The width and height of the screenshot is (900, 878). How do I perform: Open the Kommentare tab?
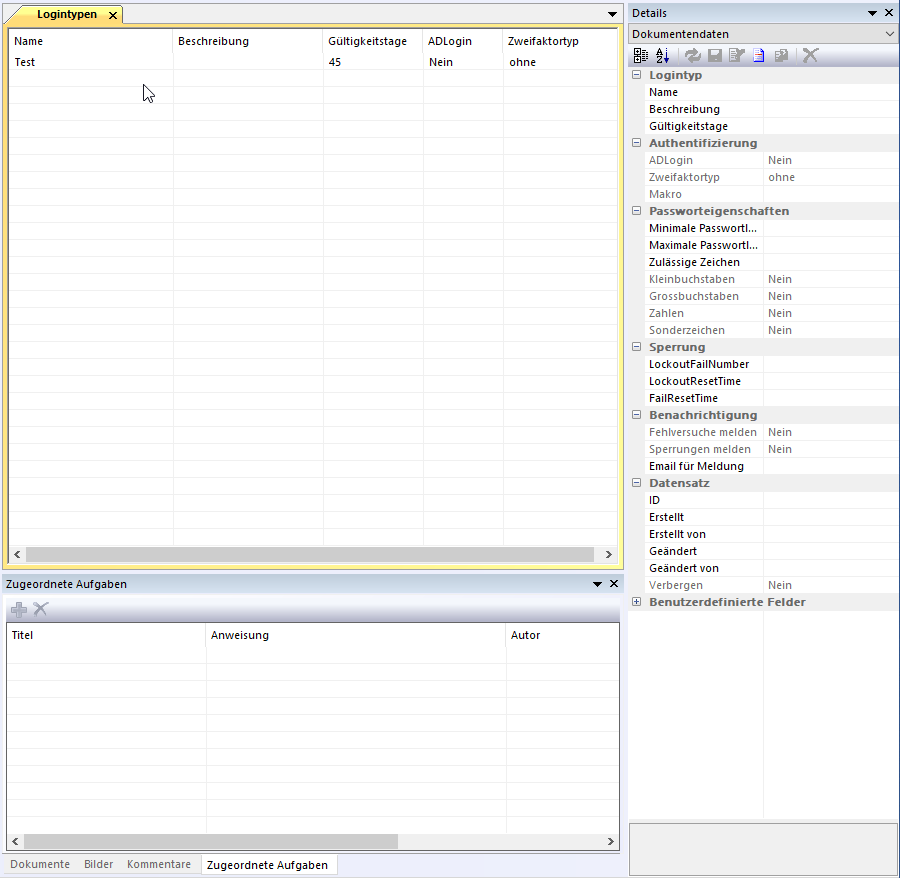point(158,864)
